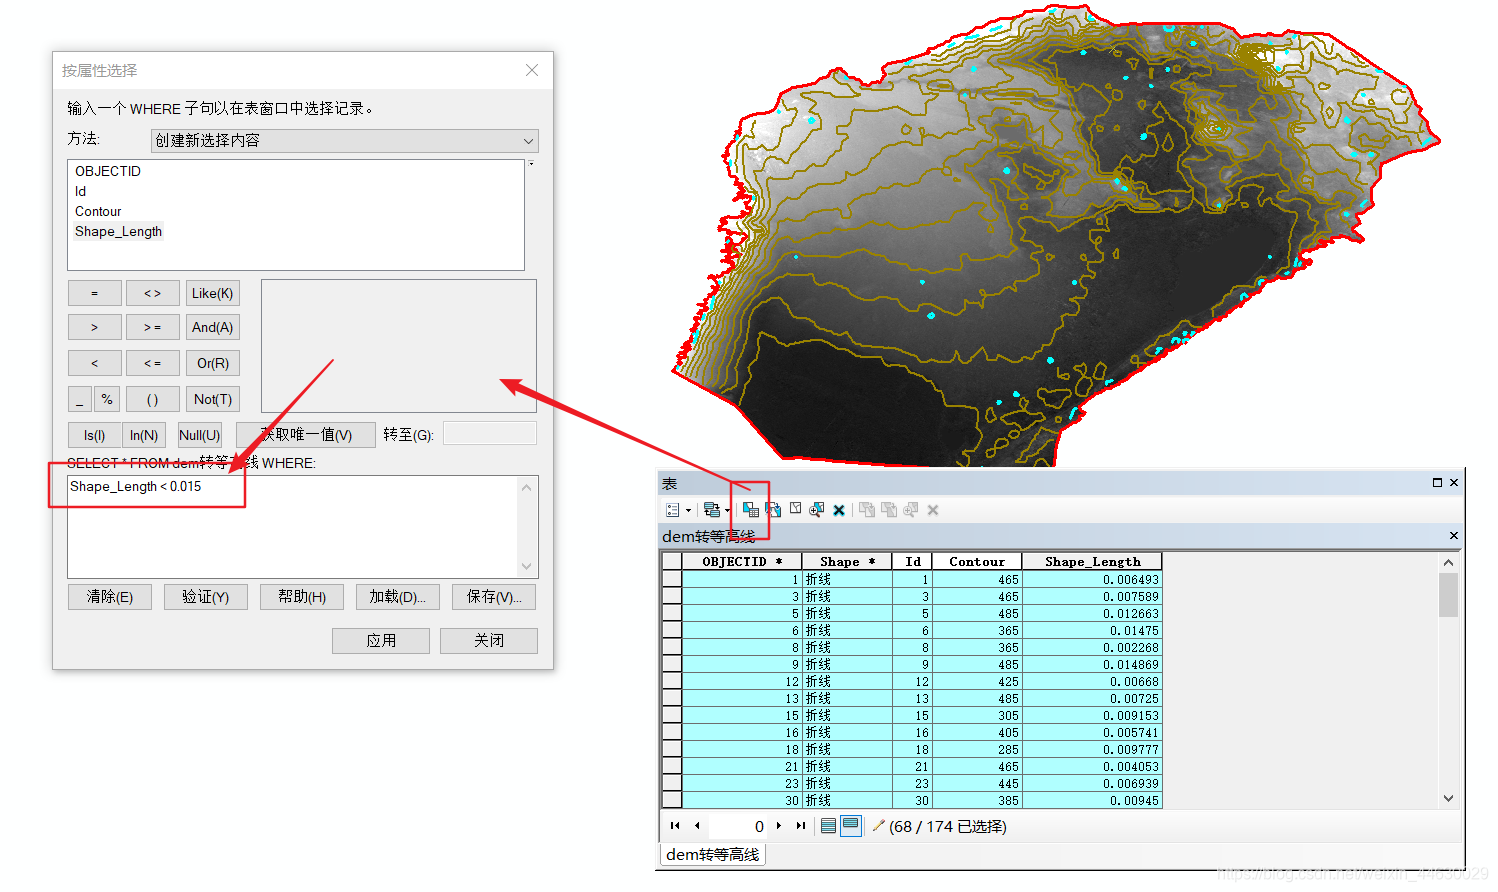Screen dimensions: 1498x892
Task: Click the Not(T) operator button
Action: (x=213, y=399)
